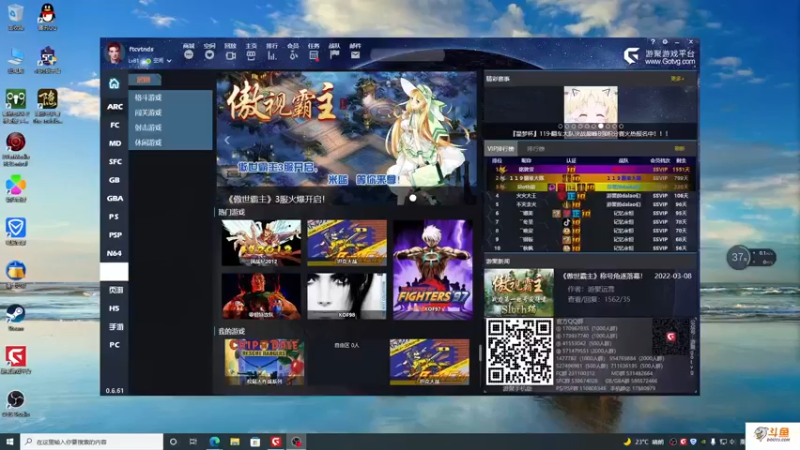Click the 傲视霸主 Sloth news thumbnail
The width and height of the screenshot is (800, 450).
[519, 292]
